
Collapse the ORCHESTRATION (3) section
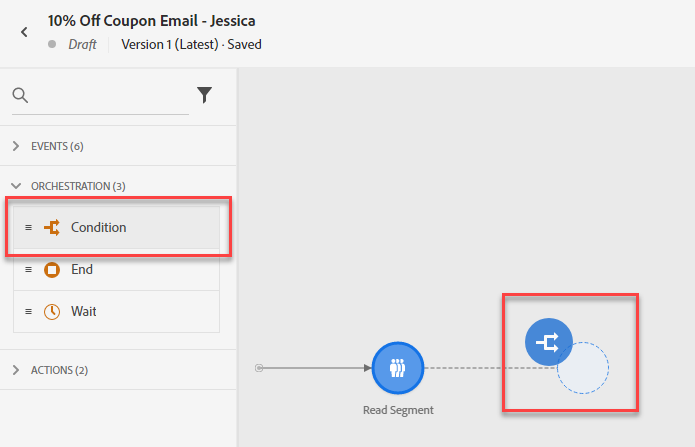(16, 186)
